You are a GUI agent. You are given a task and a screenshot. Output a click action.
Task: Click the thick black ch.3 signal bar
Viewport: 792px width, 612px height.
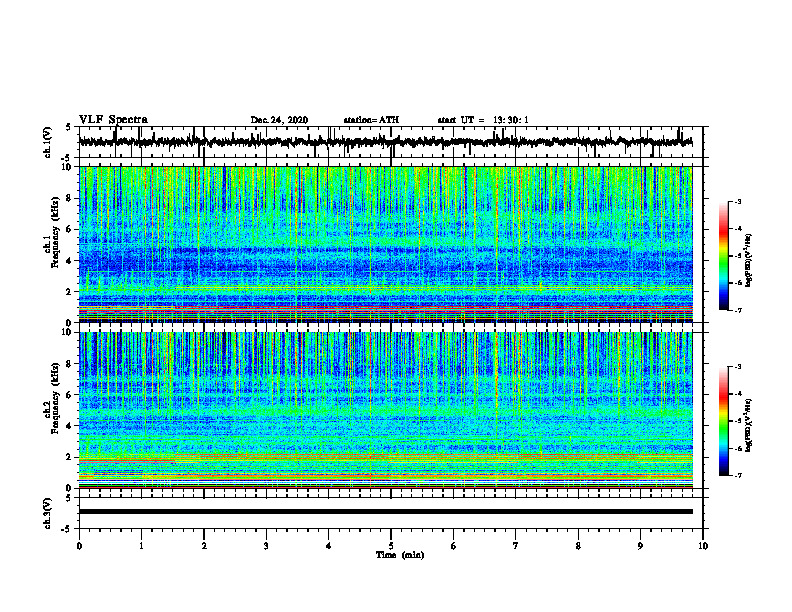pos(385,512)
